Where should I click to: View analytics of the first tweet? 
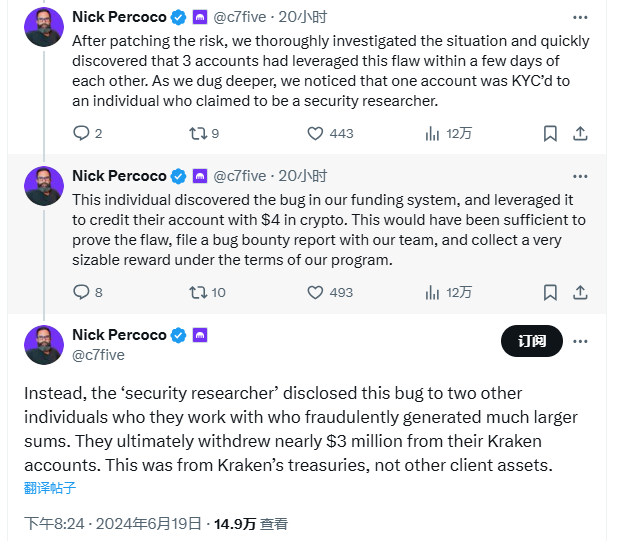433,133
